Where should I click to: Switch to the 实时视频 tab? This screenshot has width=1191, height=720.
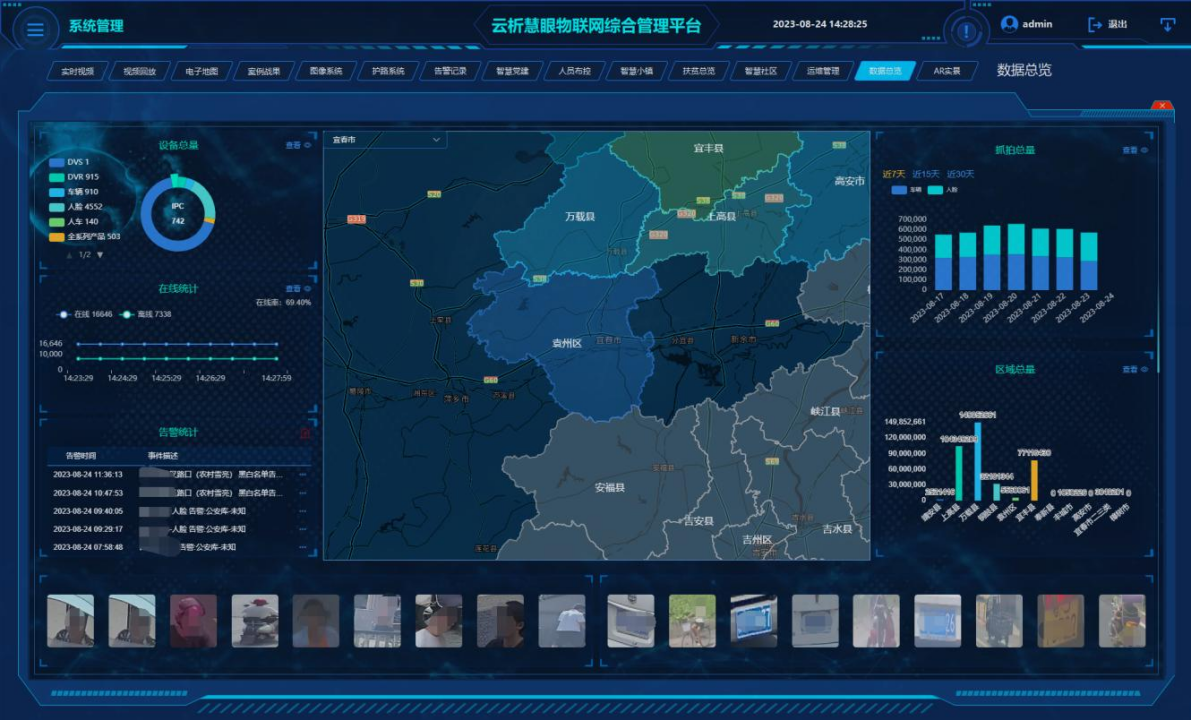coord(77,71)
